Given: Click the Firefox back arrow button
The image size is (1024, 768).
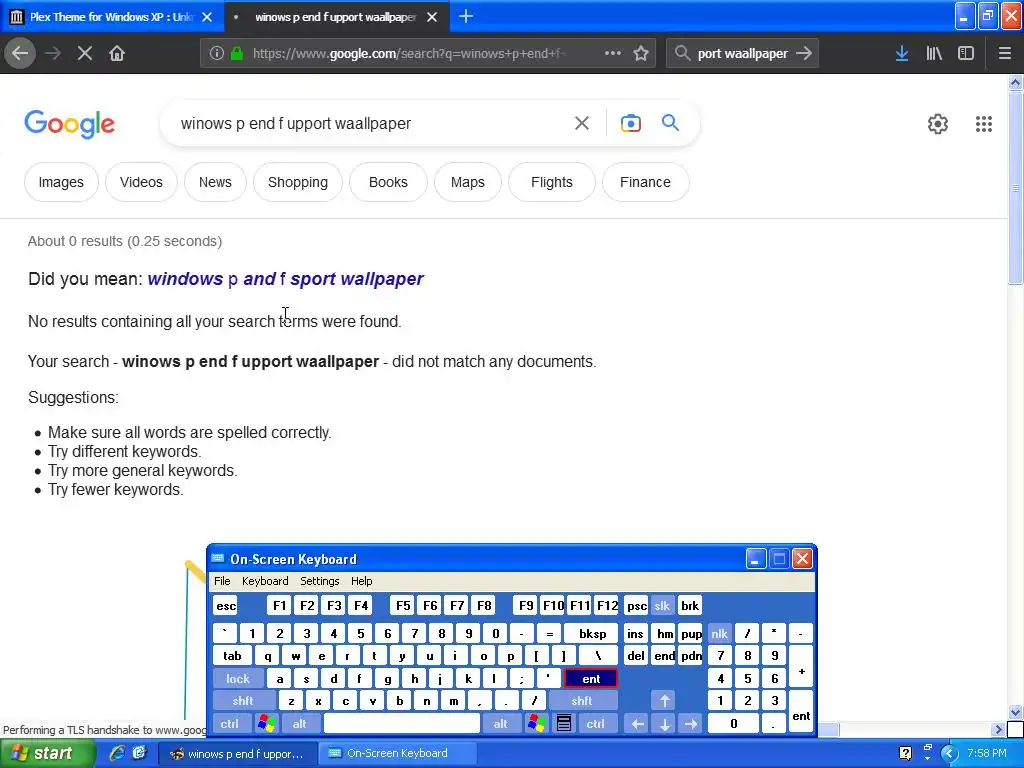Looking at the screenshot, I should click(20, 53).
